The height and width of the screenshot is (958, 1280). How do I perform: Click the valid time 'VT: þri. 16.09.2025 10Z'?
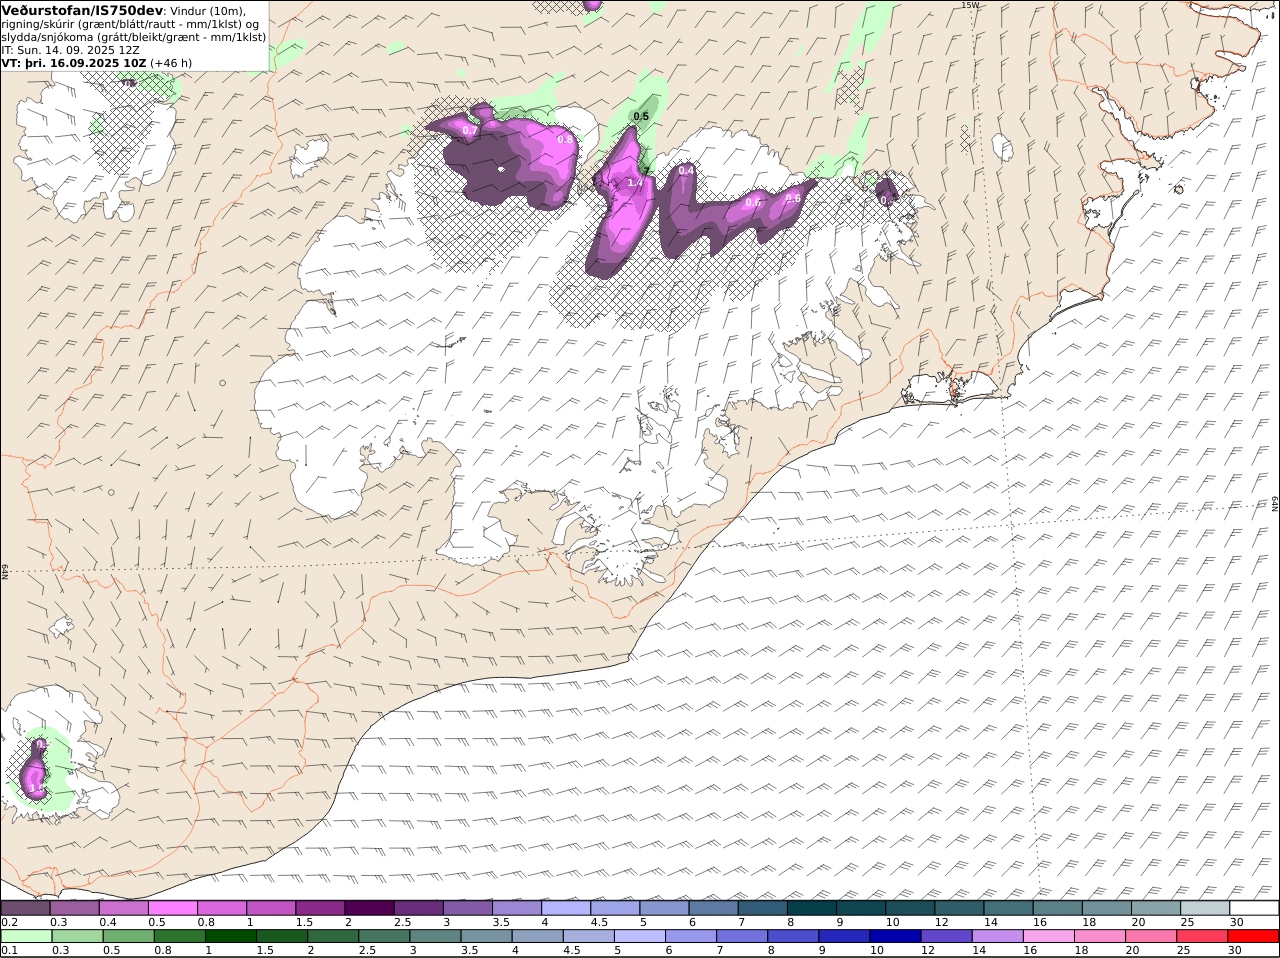74,62
